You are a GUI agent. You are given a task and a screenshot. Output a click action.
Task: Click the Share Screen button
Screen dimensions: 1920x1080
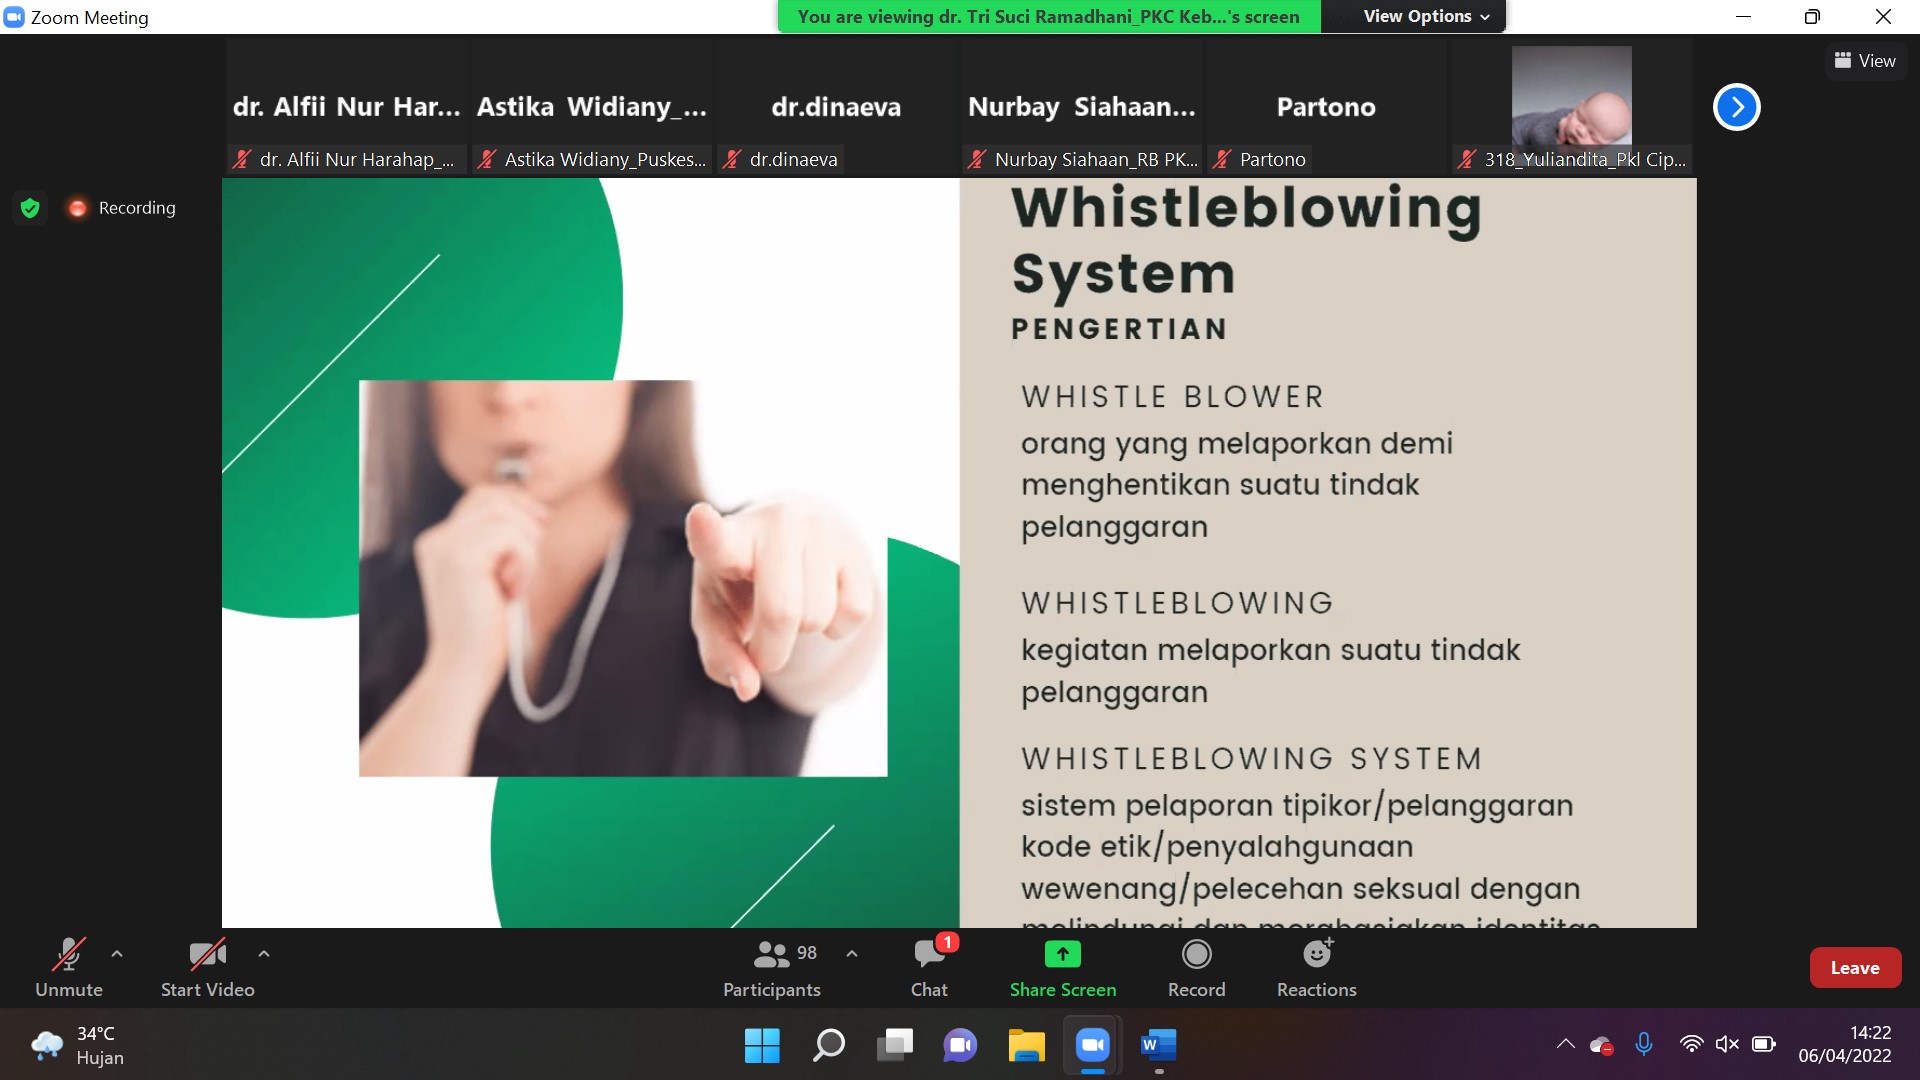point(1063,967)
